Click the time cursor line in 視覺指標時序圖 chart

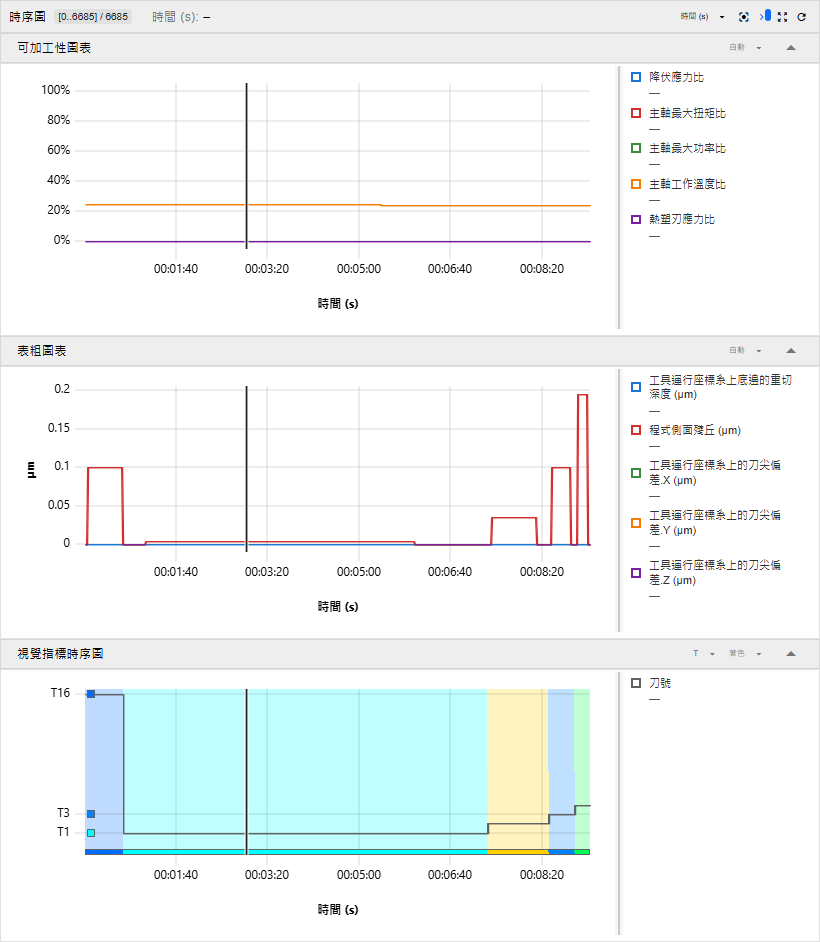click(x=246, y=771)
